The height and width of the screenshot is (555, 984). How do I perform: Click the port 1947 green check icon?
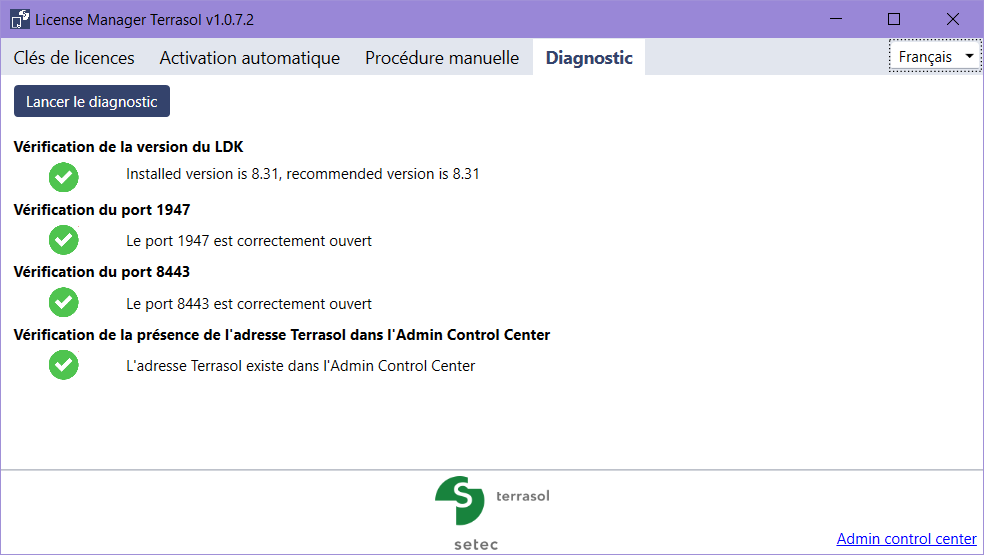tap(63, 240)
